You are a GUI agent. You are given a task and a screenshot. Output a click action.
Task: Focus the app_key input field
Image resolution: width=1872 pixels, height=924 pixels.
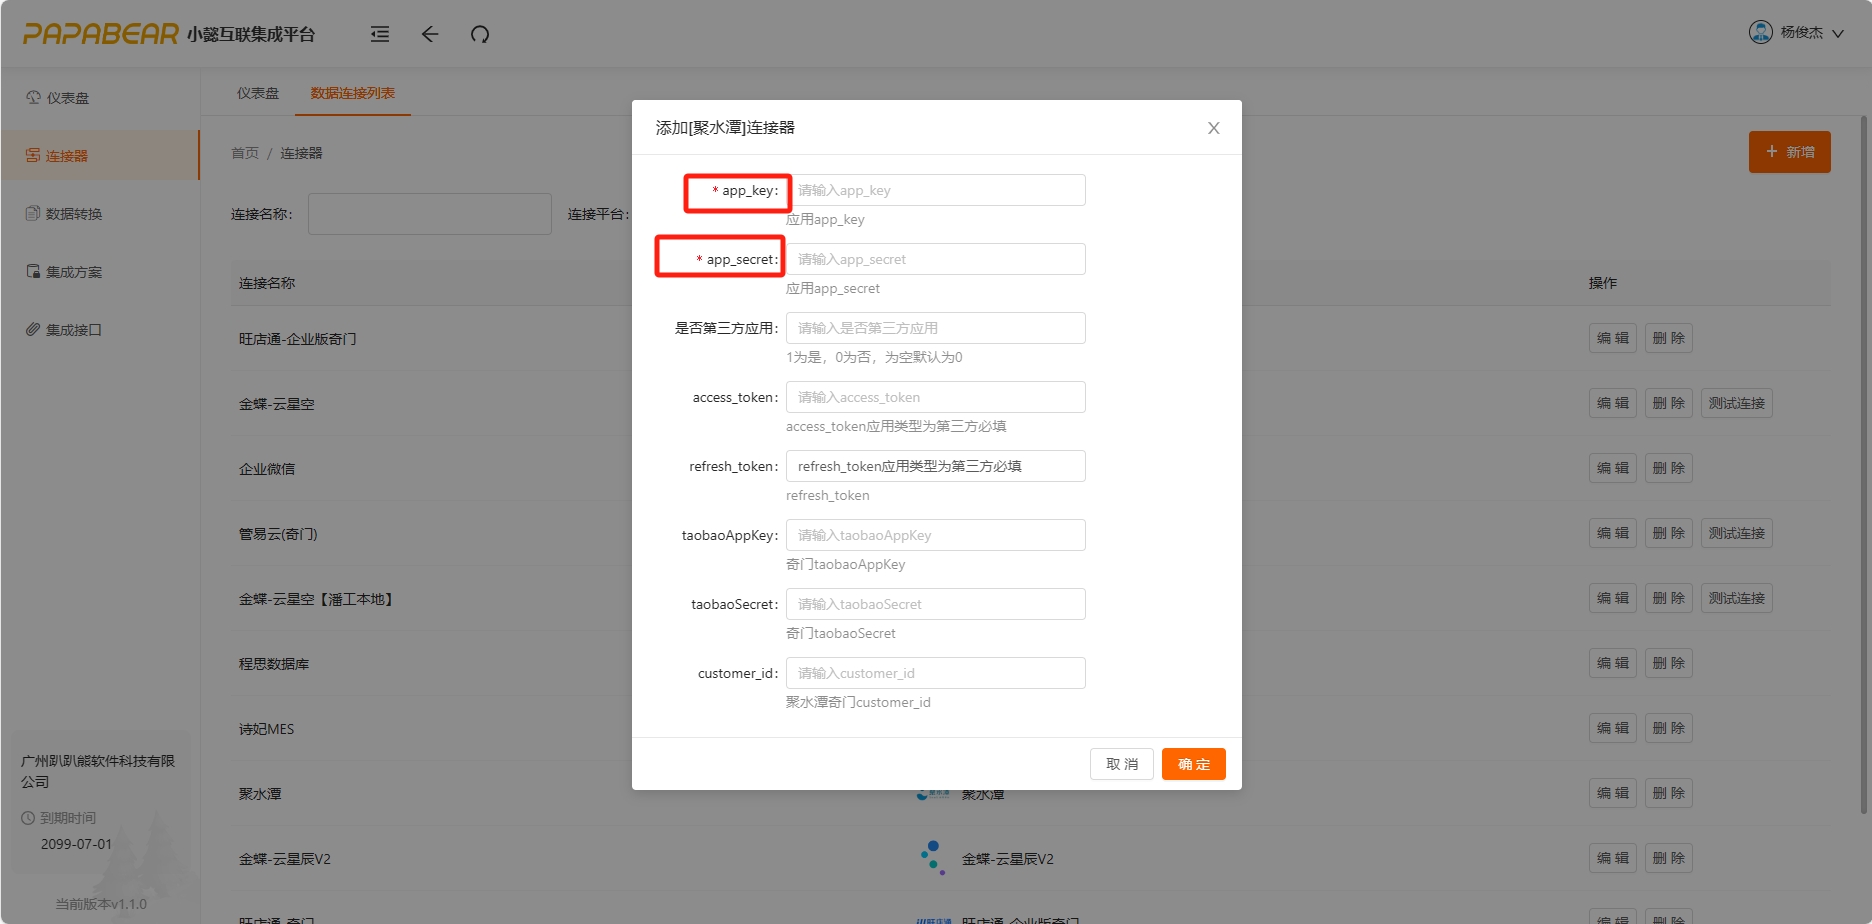pyautogui.click(x=935, y=190)
